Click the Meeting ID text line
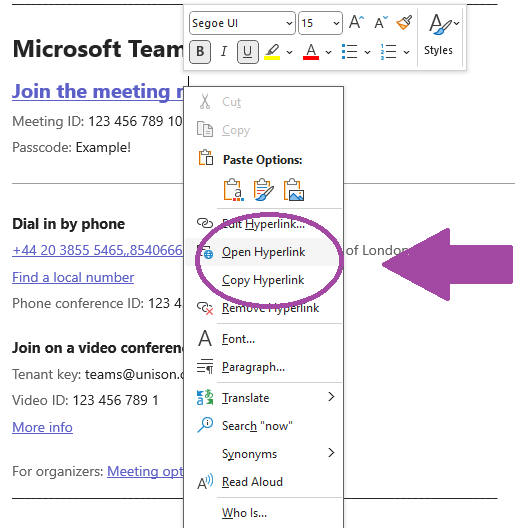This screenshot has width=515, height=528. click(x=97, y=121)
